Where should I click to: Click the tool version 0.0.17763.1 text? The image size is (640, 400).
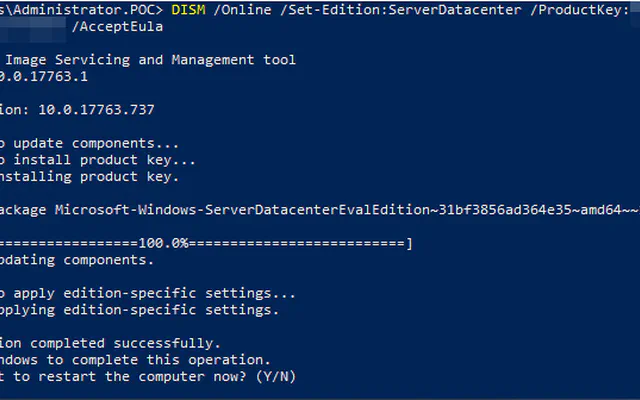pos(44,77)
